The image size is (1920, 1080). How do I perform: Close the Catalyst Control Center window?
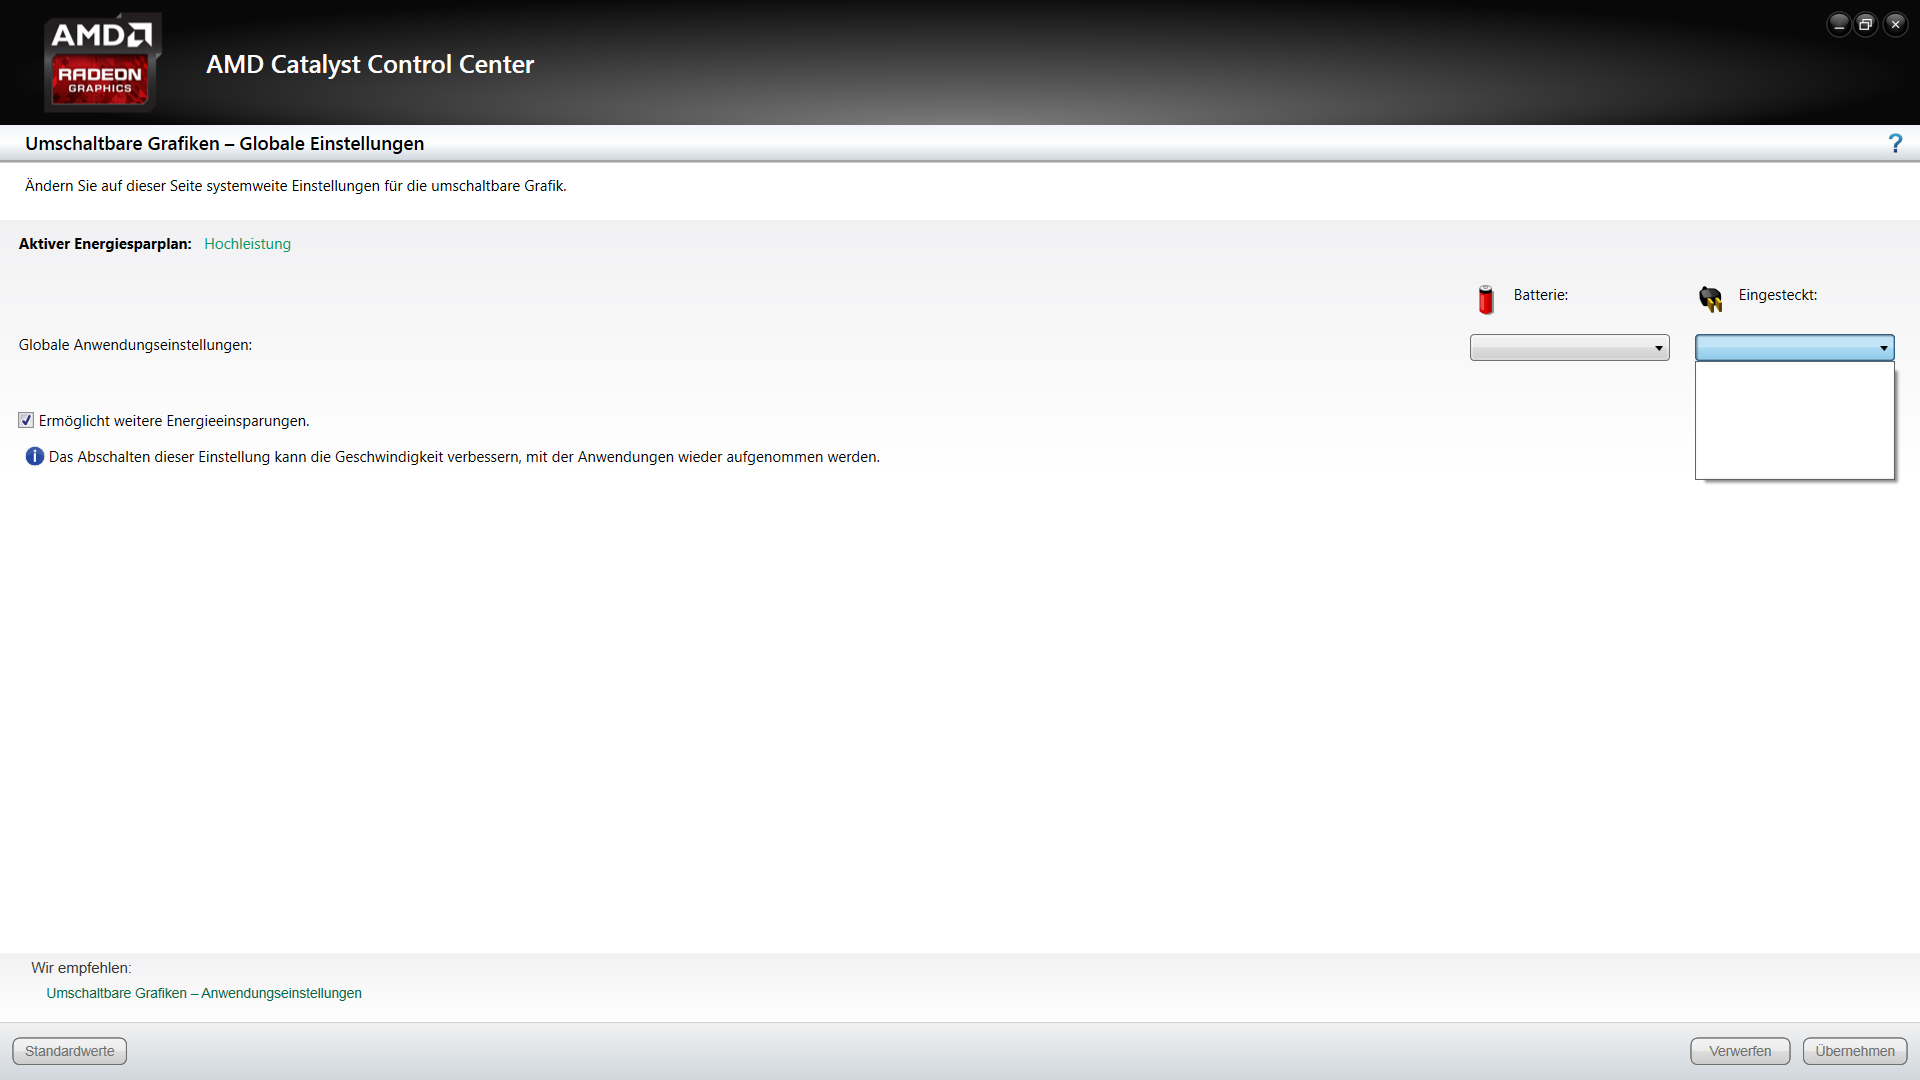coord(1895,25)
